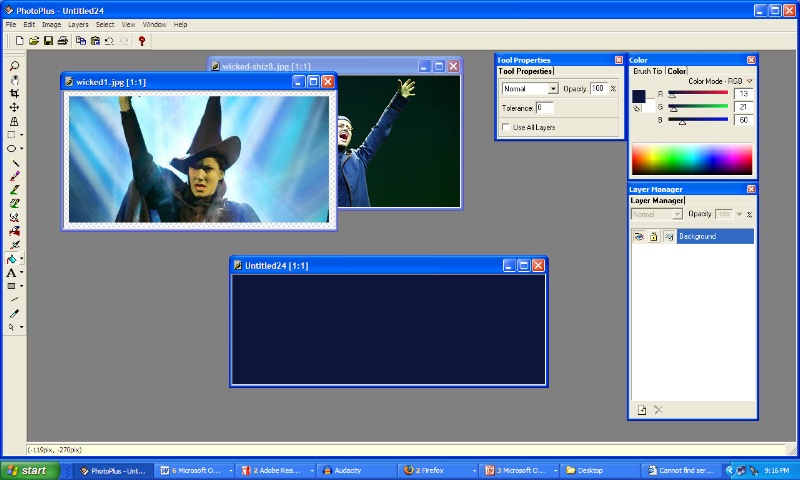800x480 pixels.
Task: Expand the Shape tool flyout arrow
Action: [21, 286]
